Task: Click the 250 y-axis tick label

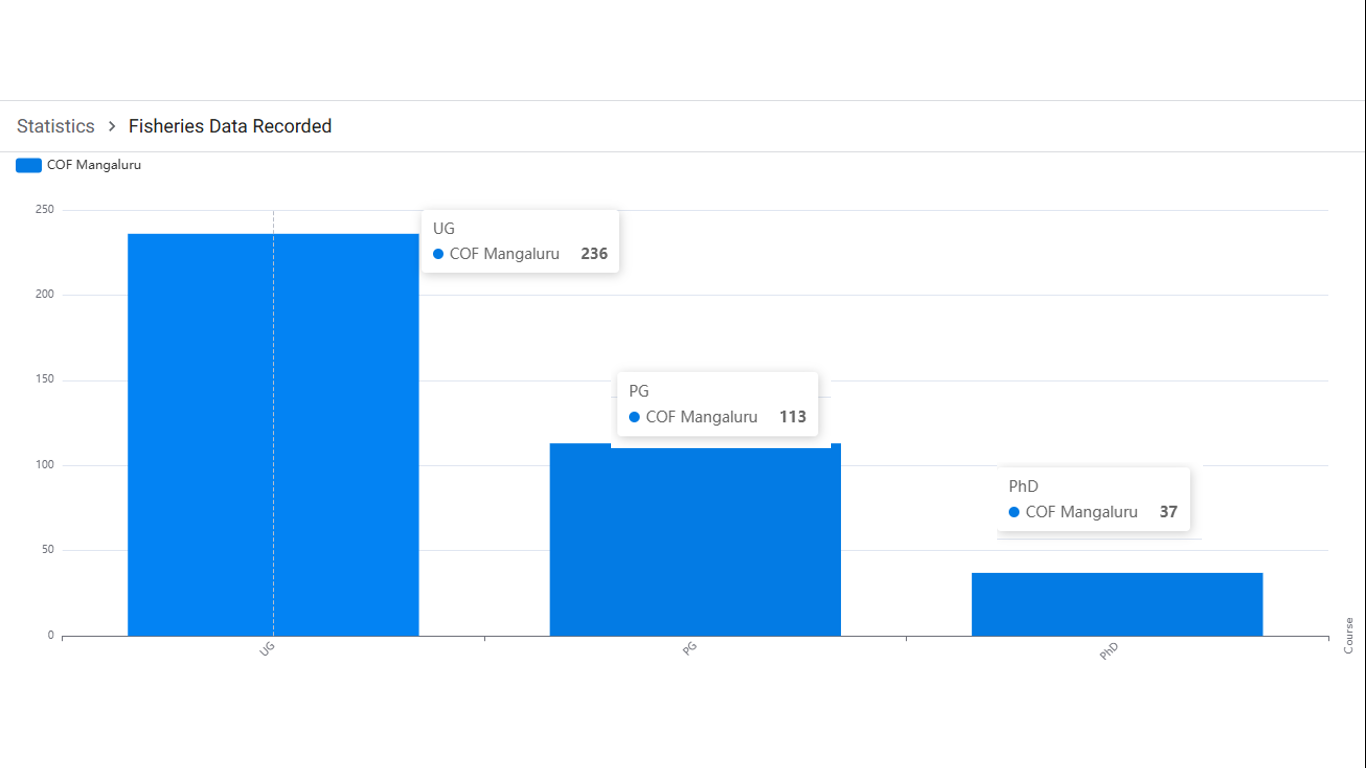Action: (44, 210)
